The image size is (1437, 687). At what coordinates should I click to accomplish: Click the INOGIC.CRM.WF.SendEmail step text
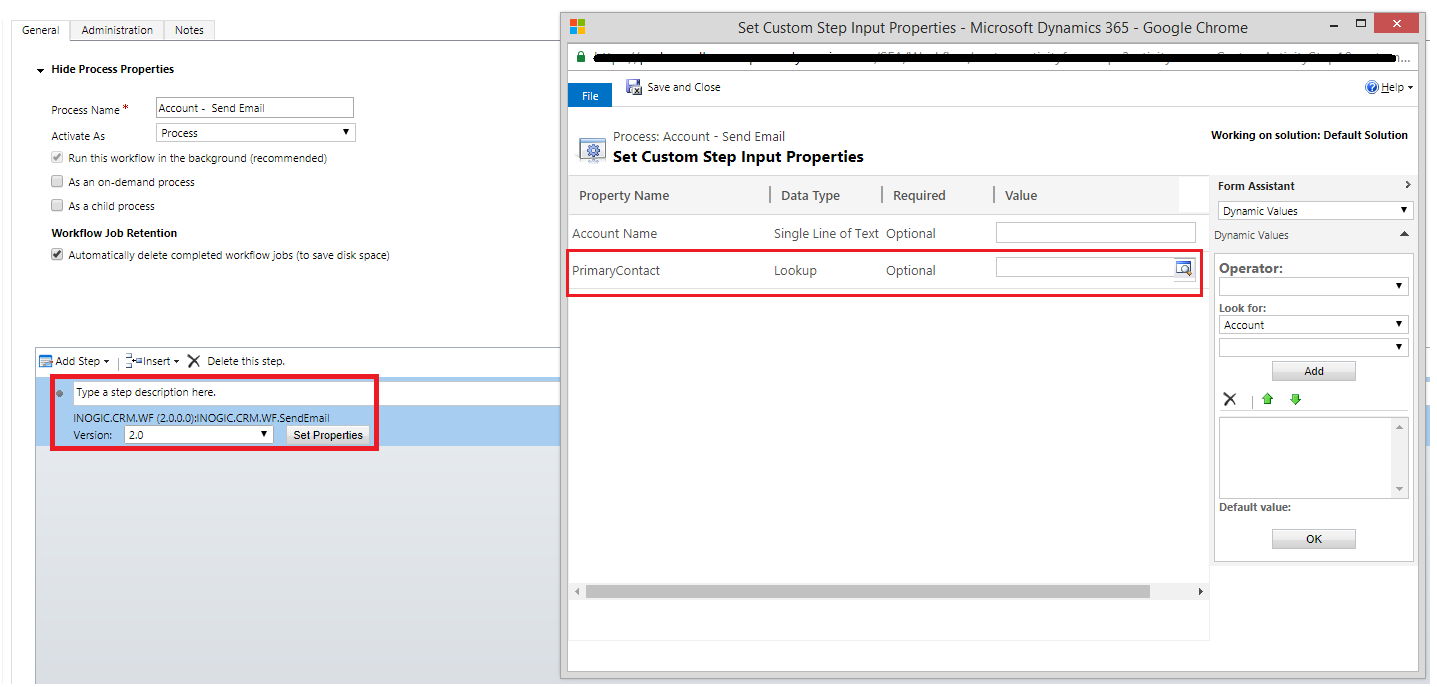point(201,418)
